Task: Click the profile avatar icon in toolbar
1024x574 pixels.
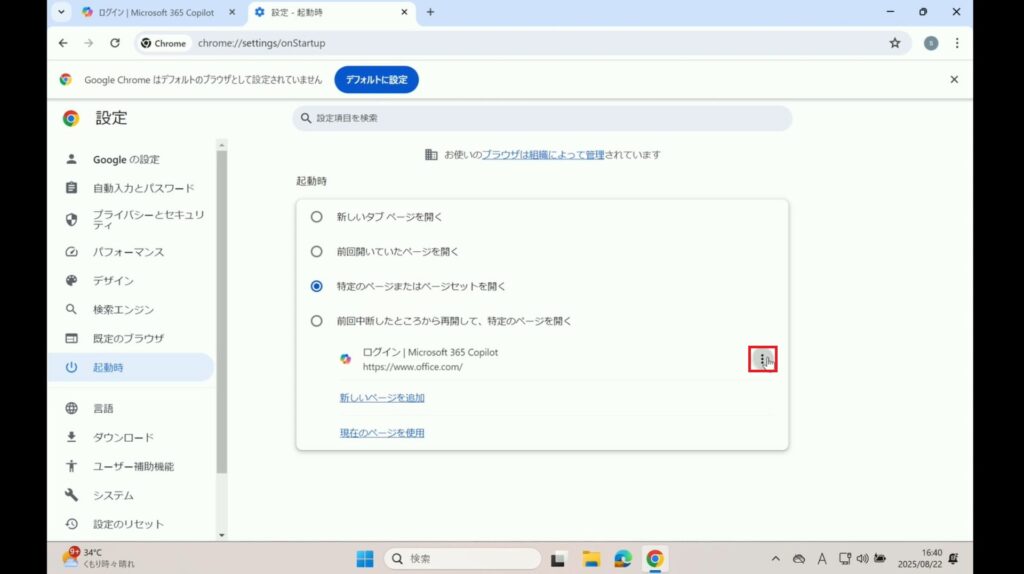Action: (931, 43)
